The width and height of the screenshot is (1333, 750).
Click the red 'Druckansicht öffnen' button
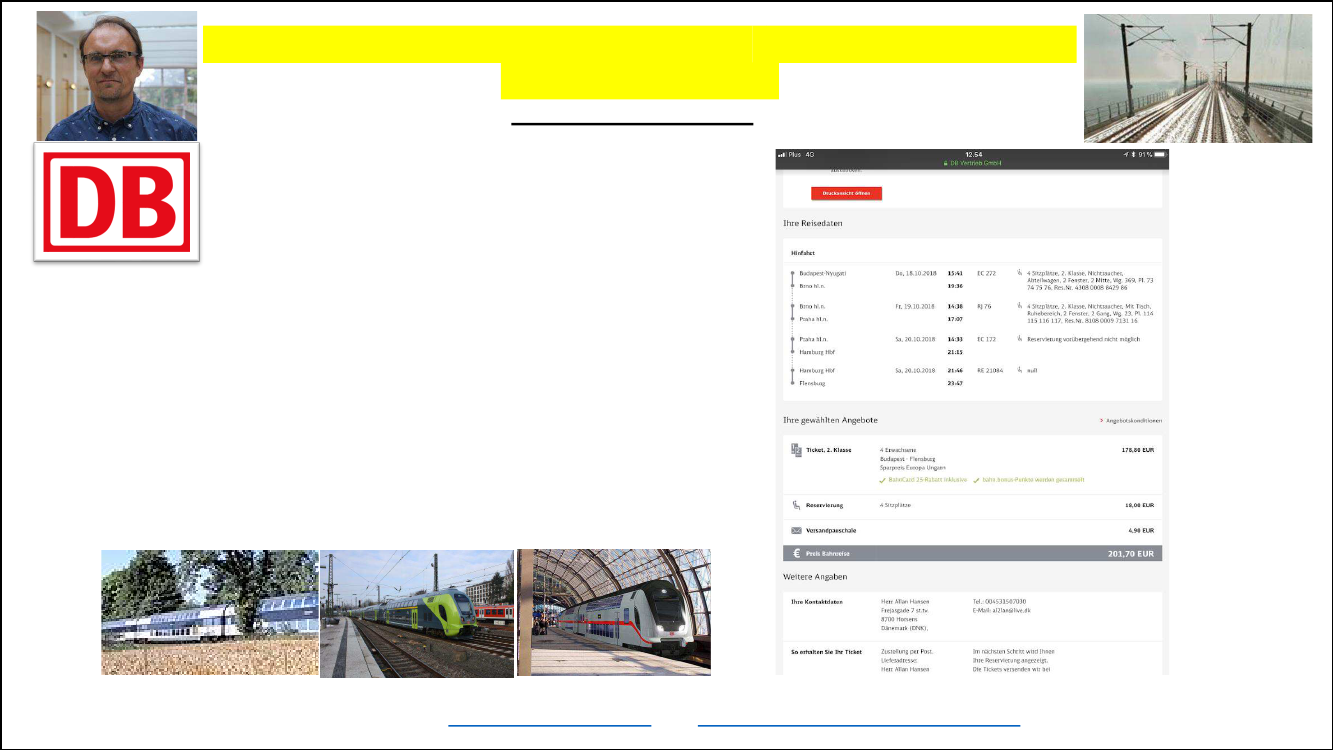point(846,193)
